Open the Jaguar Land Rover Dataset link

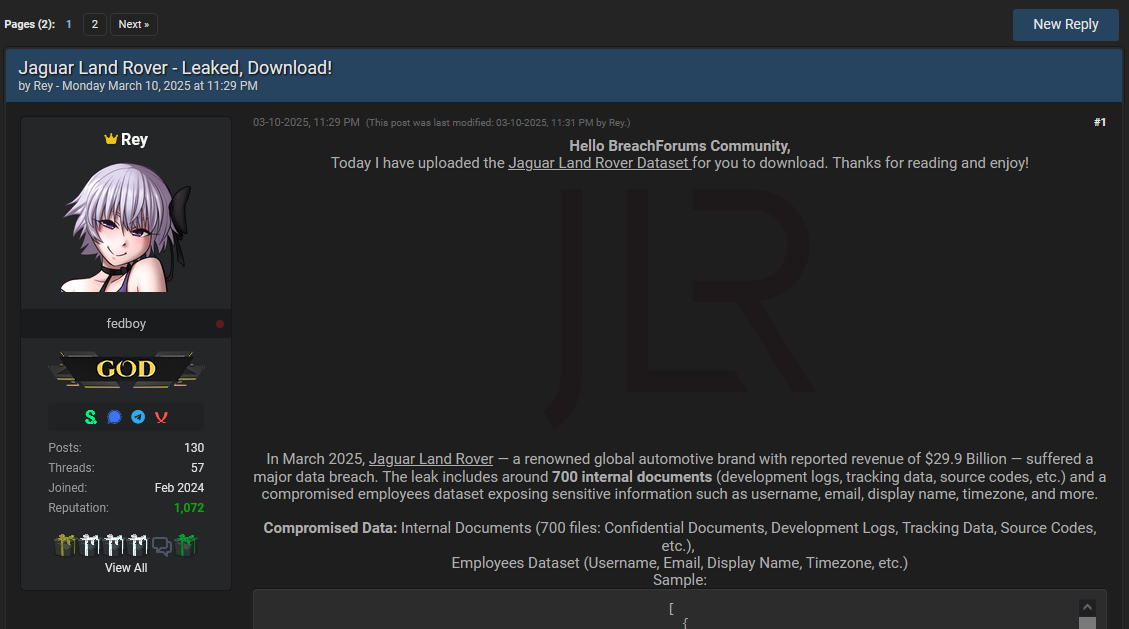(x=600, y=163)
